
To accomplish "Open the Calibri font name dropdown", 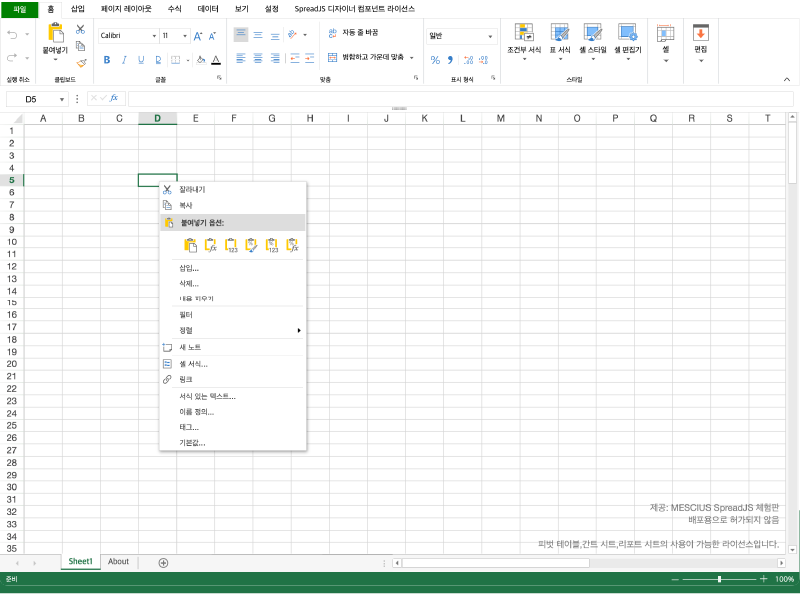I will tap(154, 36).
